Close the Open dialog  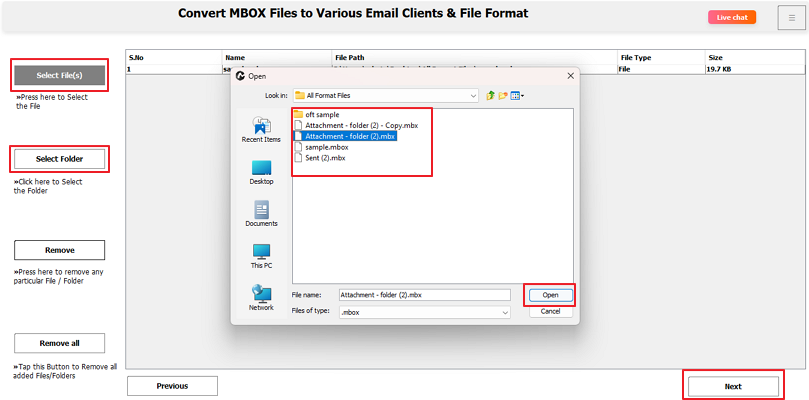point(570,76)
